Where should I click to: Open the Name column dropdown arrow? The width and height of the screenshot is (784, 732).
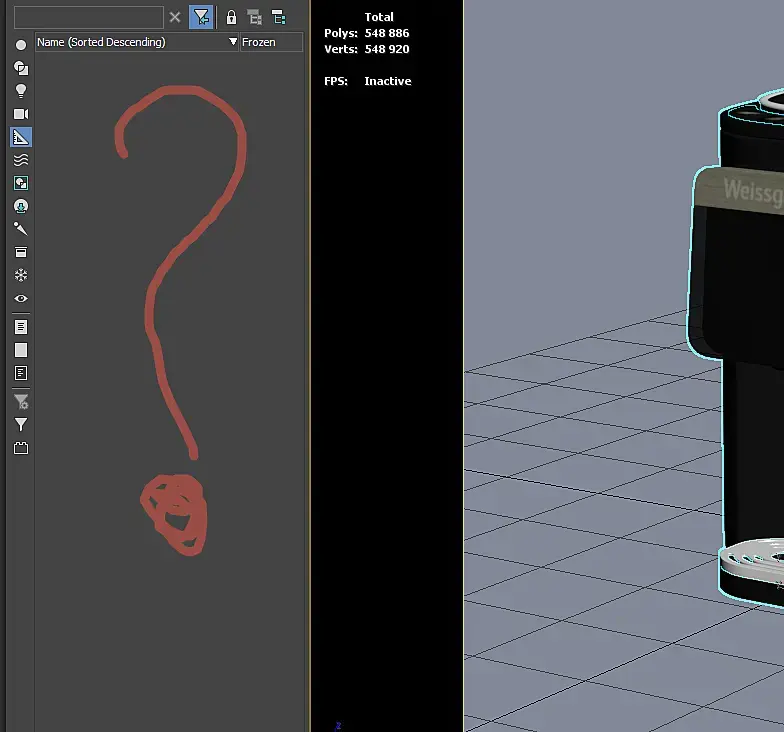pyautogui.click(x=232, y=42)
